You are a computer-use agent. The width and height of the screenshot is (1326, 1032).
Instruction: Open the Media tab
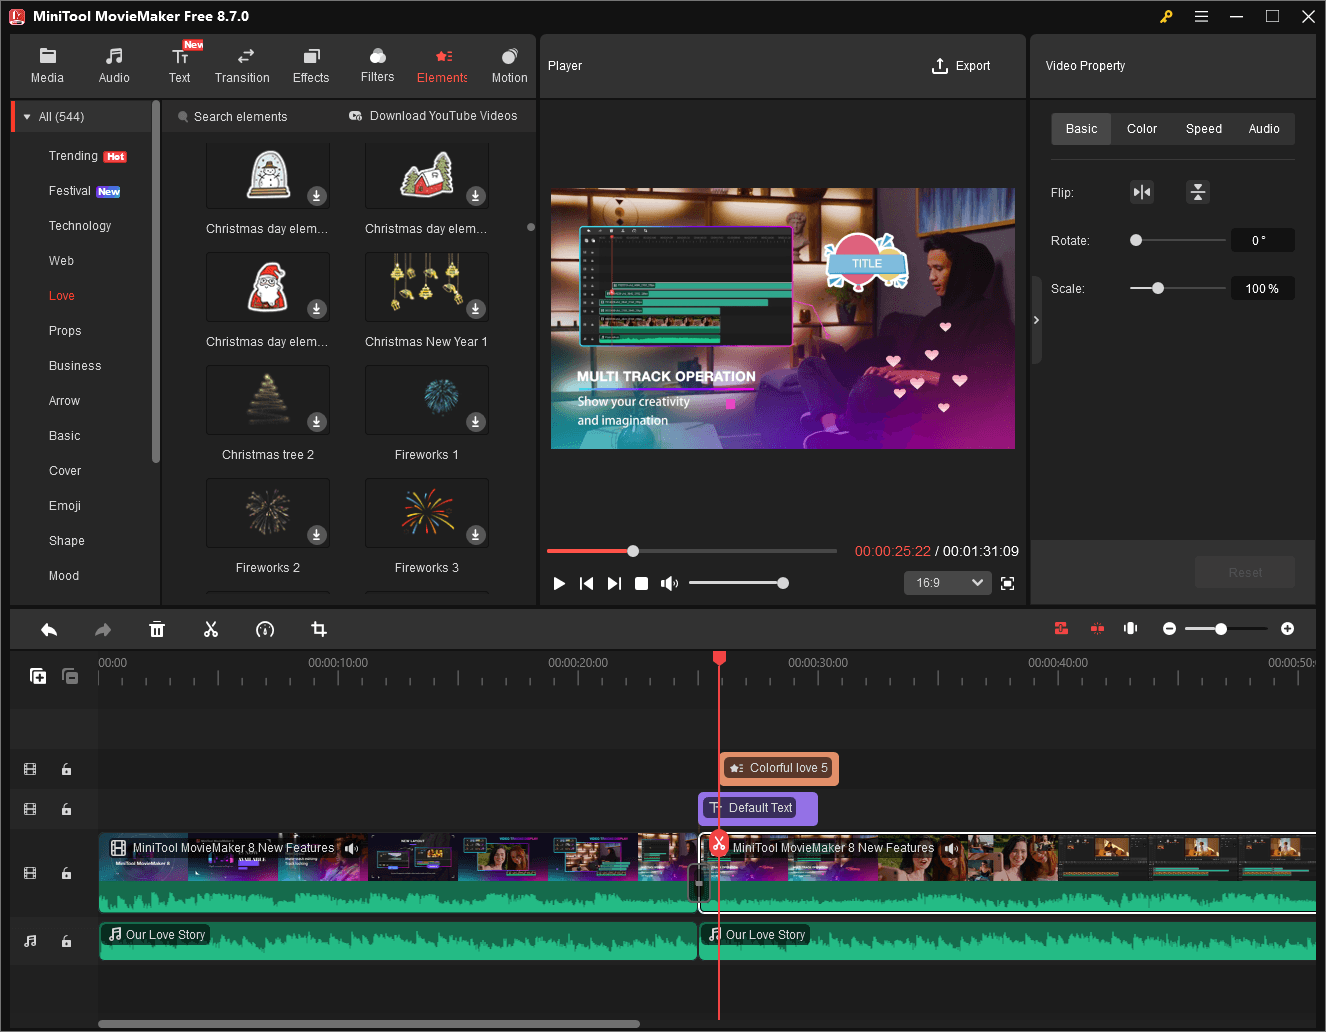47,66
